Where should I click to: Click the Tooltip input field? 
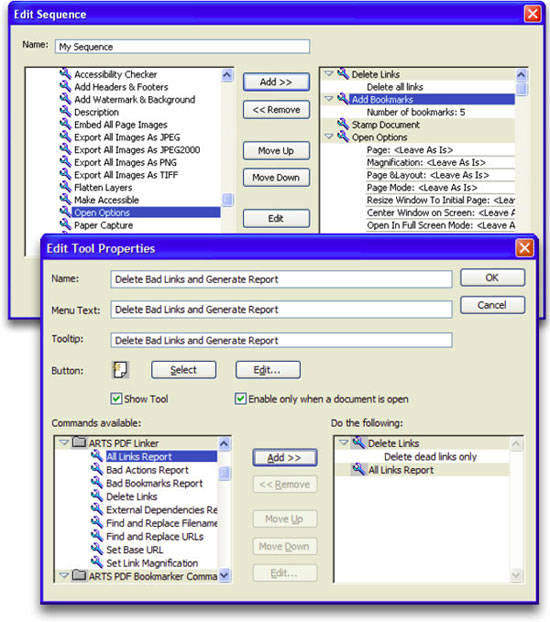coord(281,340)
